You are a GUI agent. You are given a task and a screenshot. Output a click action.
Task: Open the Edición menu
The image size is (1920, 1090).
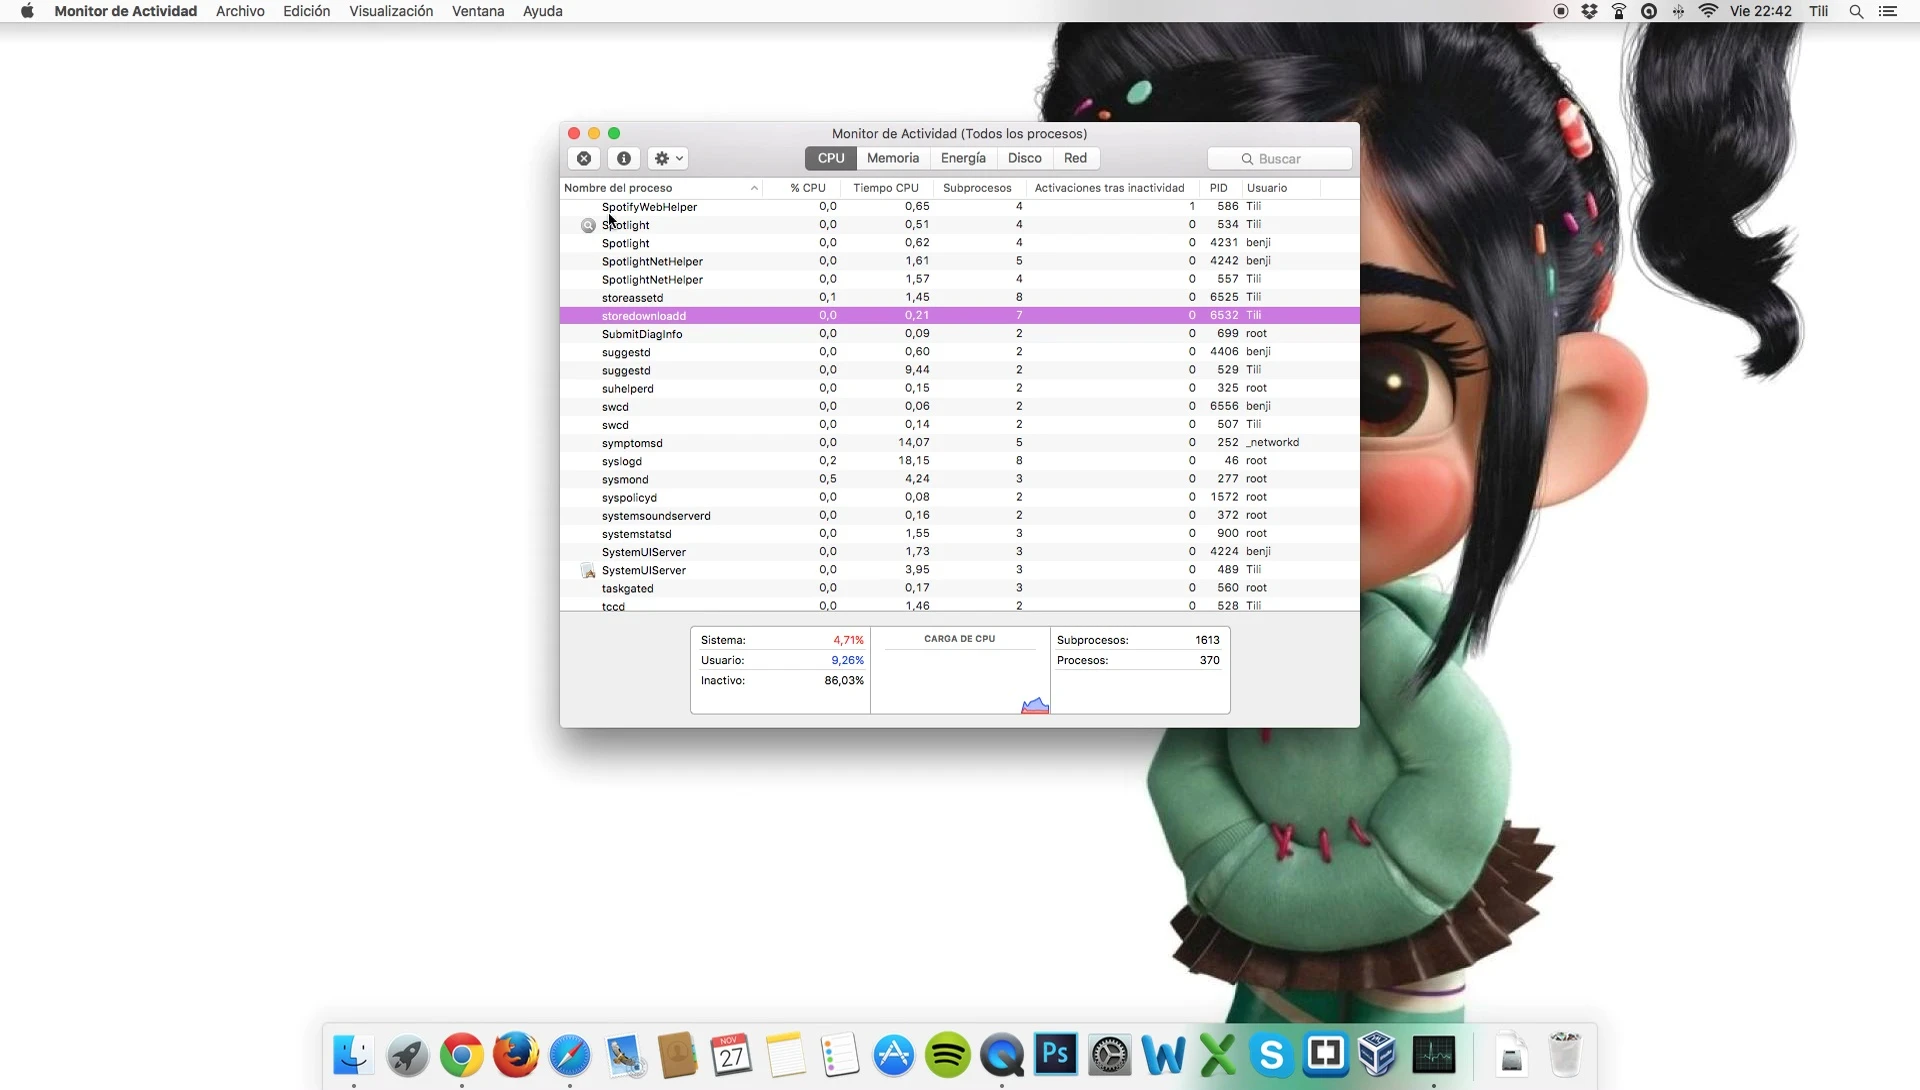pos(306,11)
